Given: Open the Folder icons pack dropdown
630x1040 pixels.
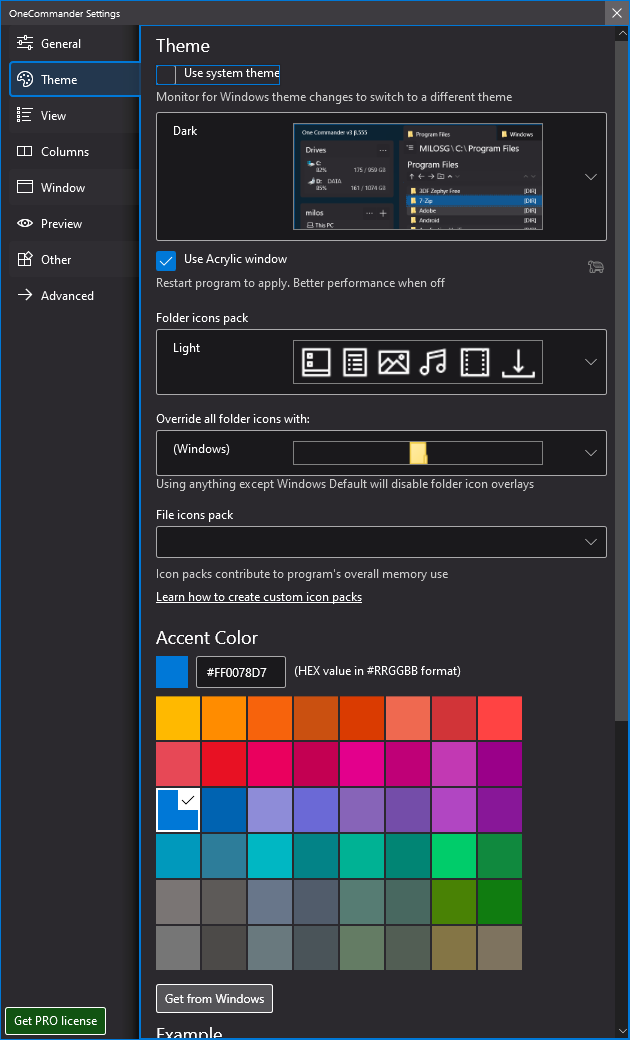Looking at the screenshot, I should tap(590, 362).
